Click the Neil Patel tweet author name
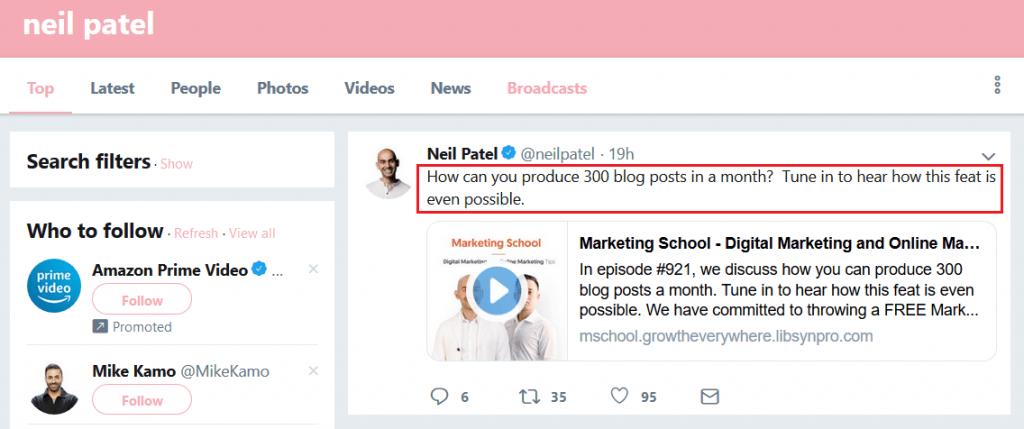1024x429 pixels. tap(462, 154)
